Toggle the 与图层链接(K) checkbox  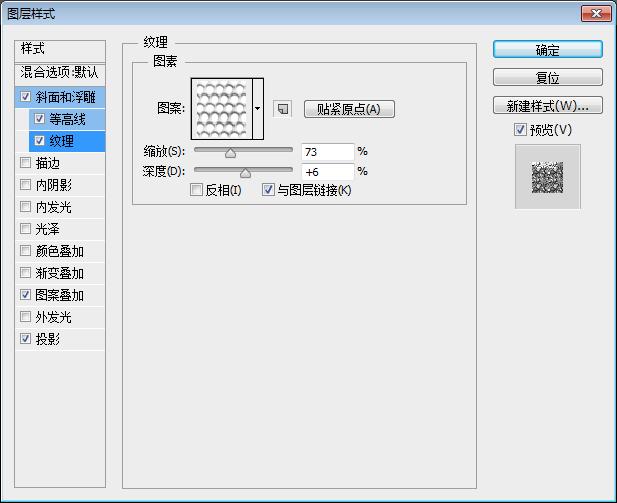coord(268,190)
